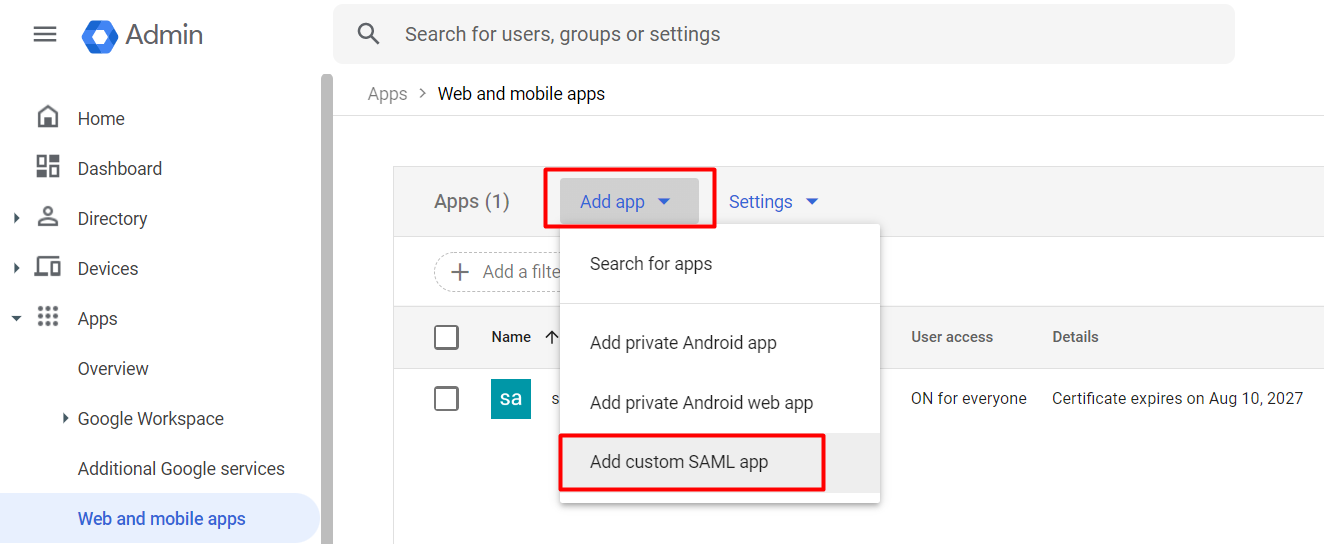Click the Google Admin logo
Viewport: 1324px width, 544px height.
tap(100, 35)
